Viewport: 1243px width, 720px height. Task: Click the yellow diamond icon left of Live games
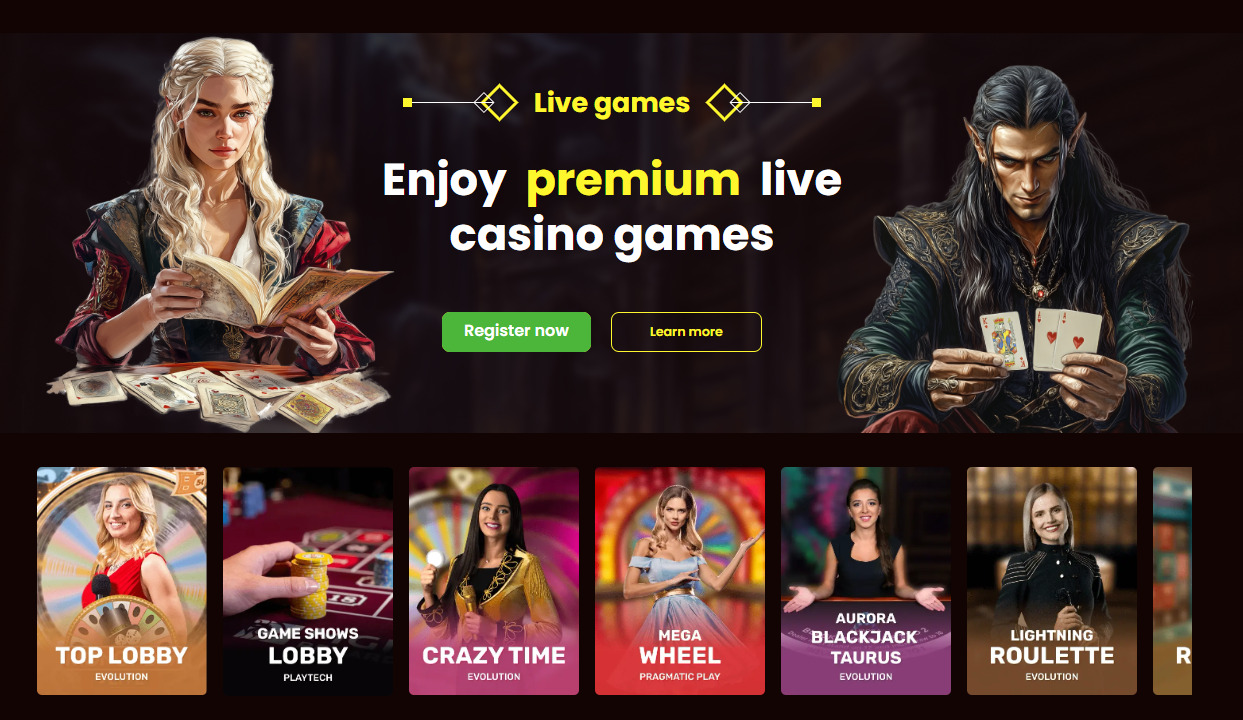(499, 102)
